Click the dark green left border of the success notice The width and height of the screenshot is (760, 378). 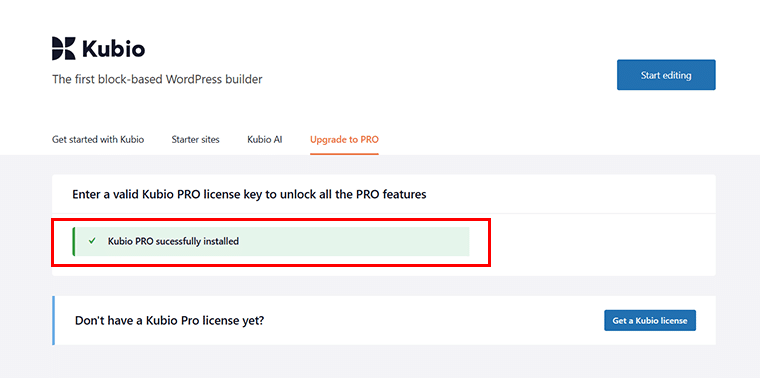[73, 241]
